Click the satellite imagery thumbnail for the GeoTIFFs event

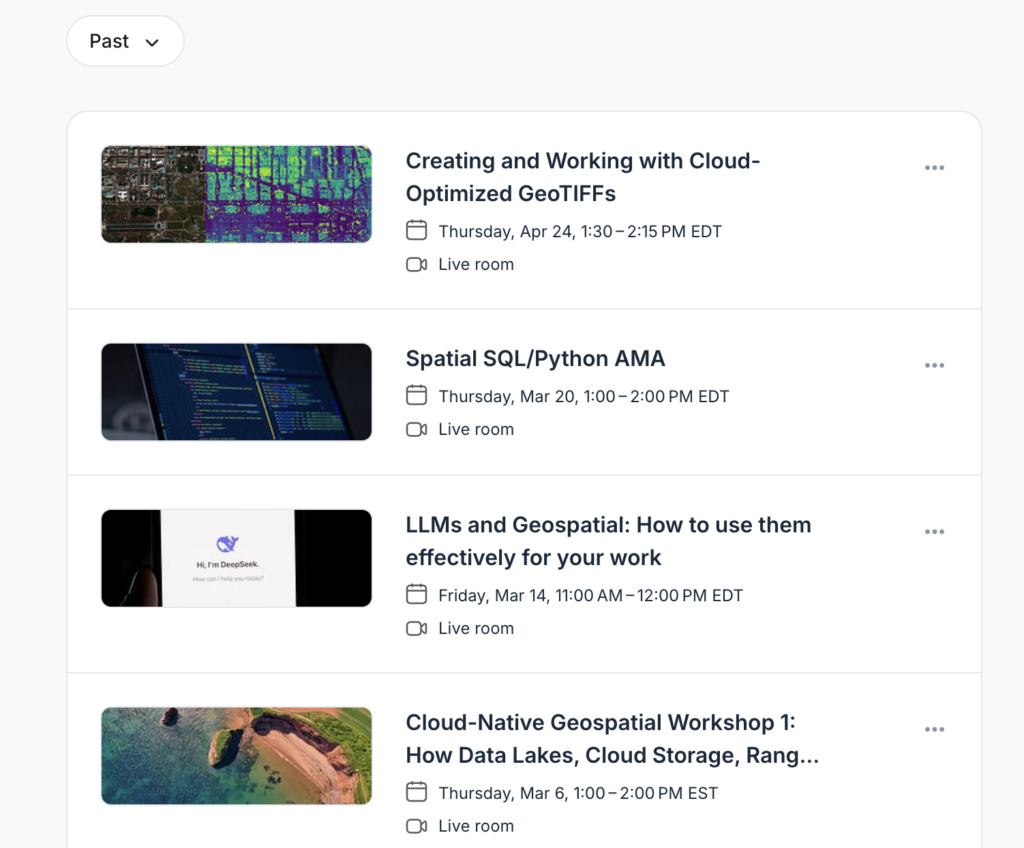click(x=236, y=194)
